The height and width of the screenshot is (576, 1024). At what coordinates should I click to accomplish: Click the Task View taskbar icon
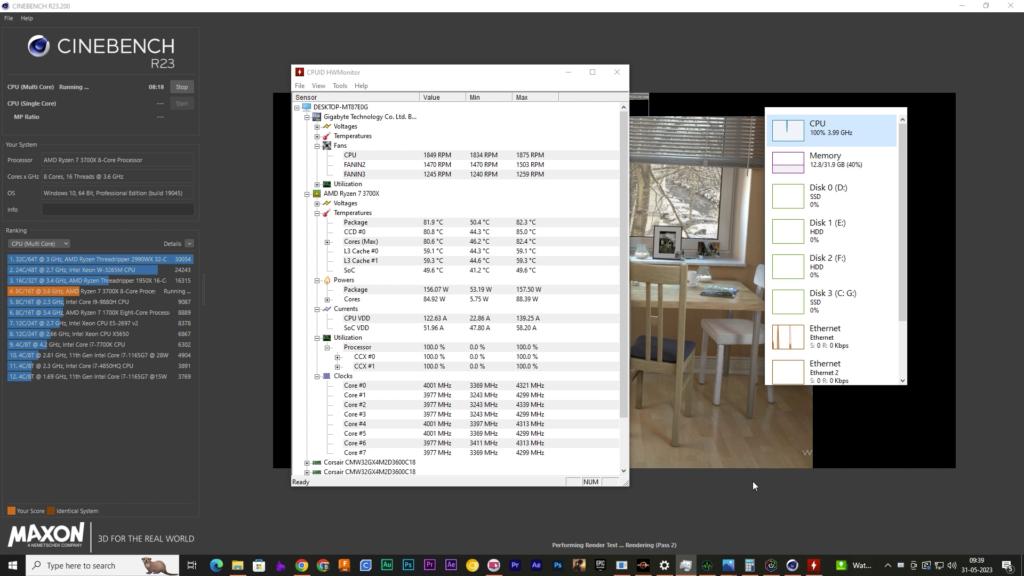click(x=191, y=565)
